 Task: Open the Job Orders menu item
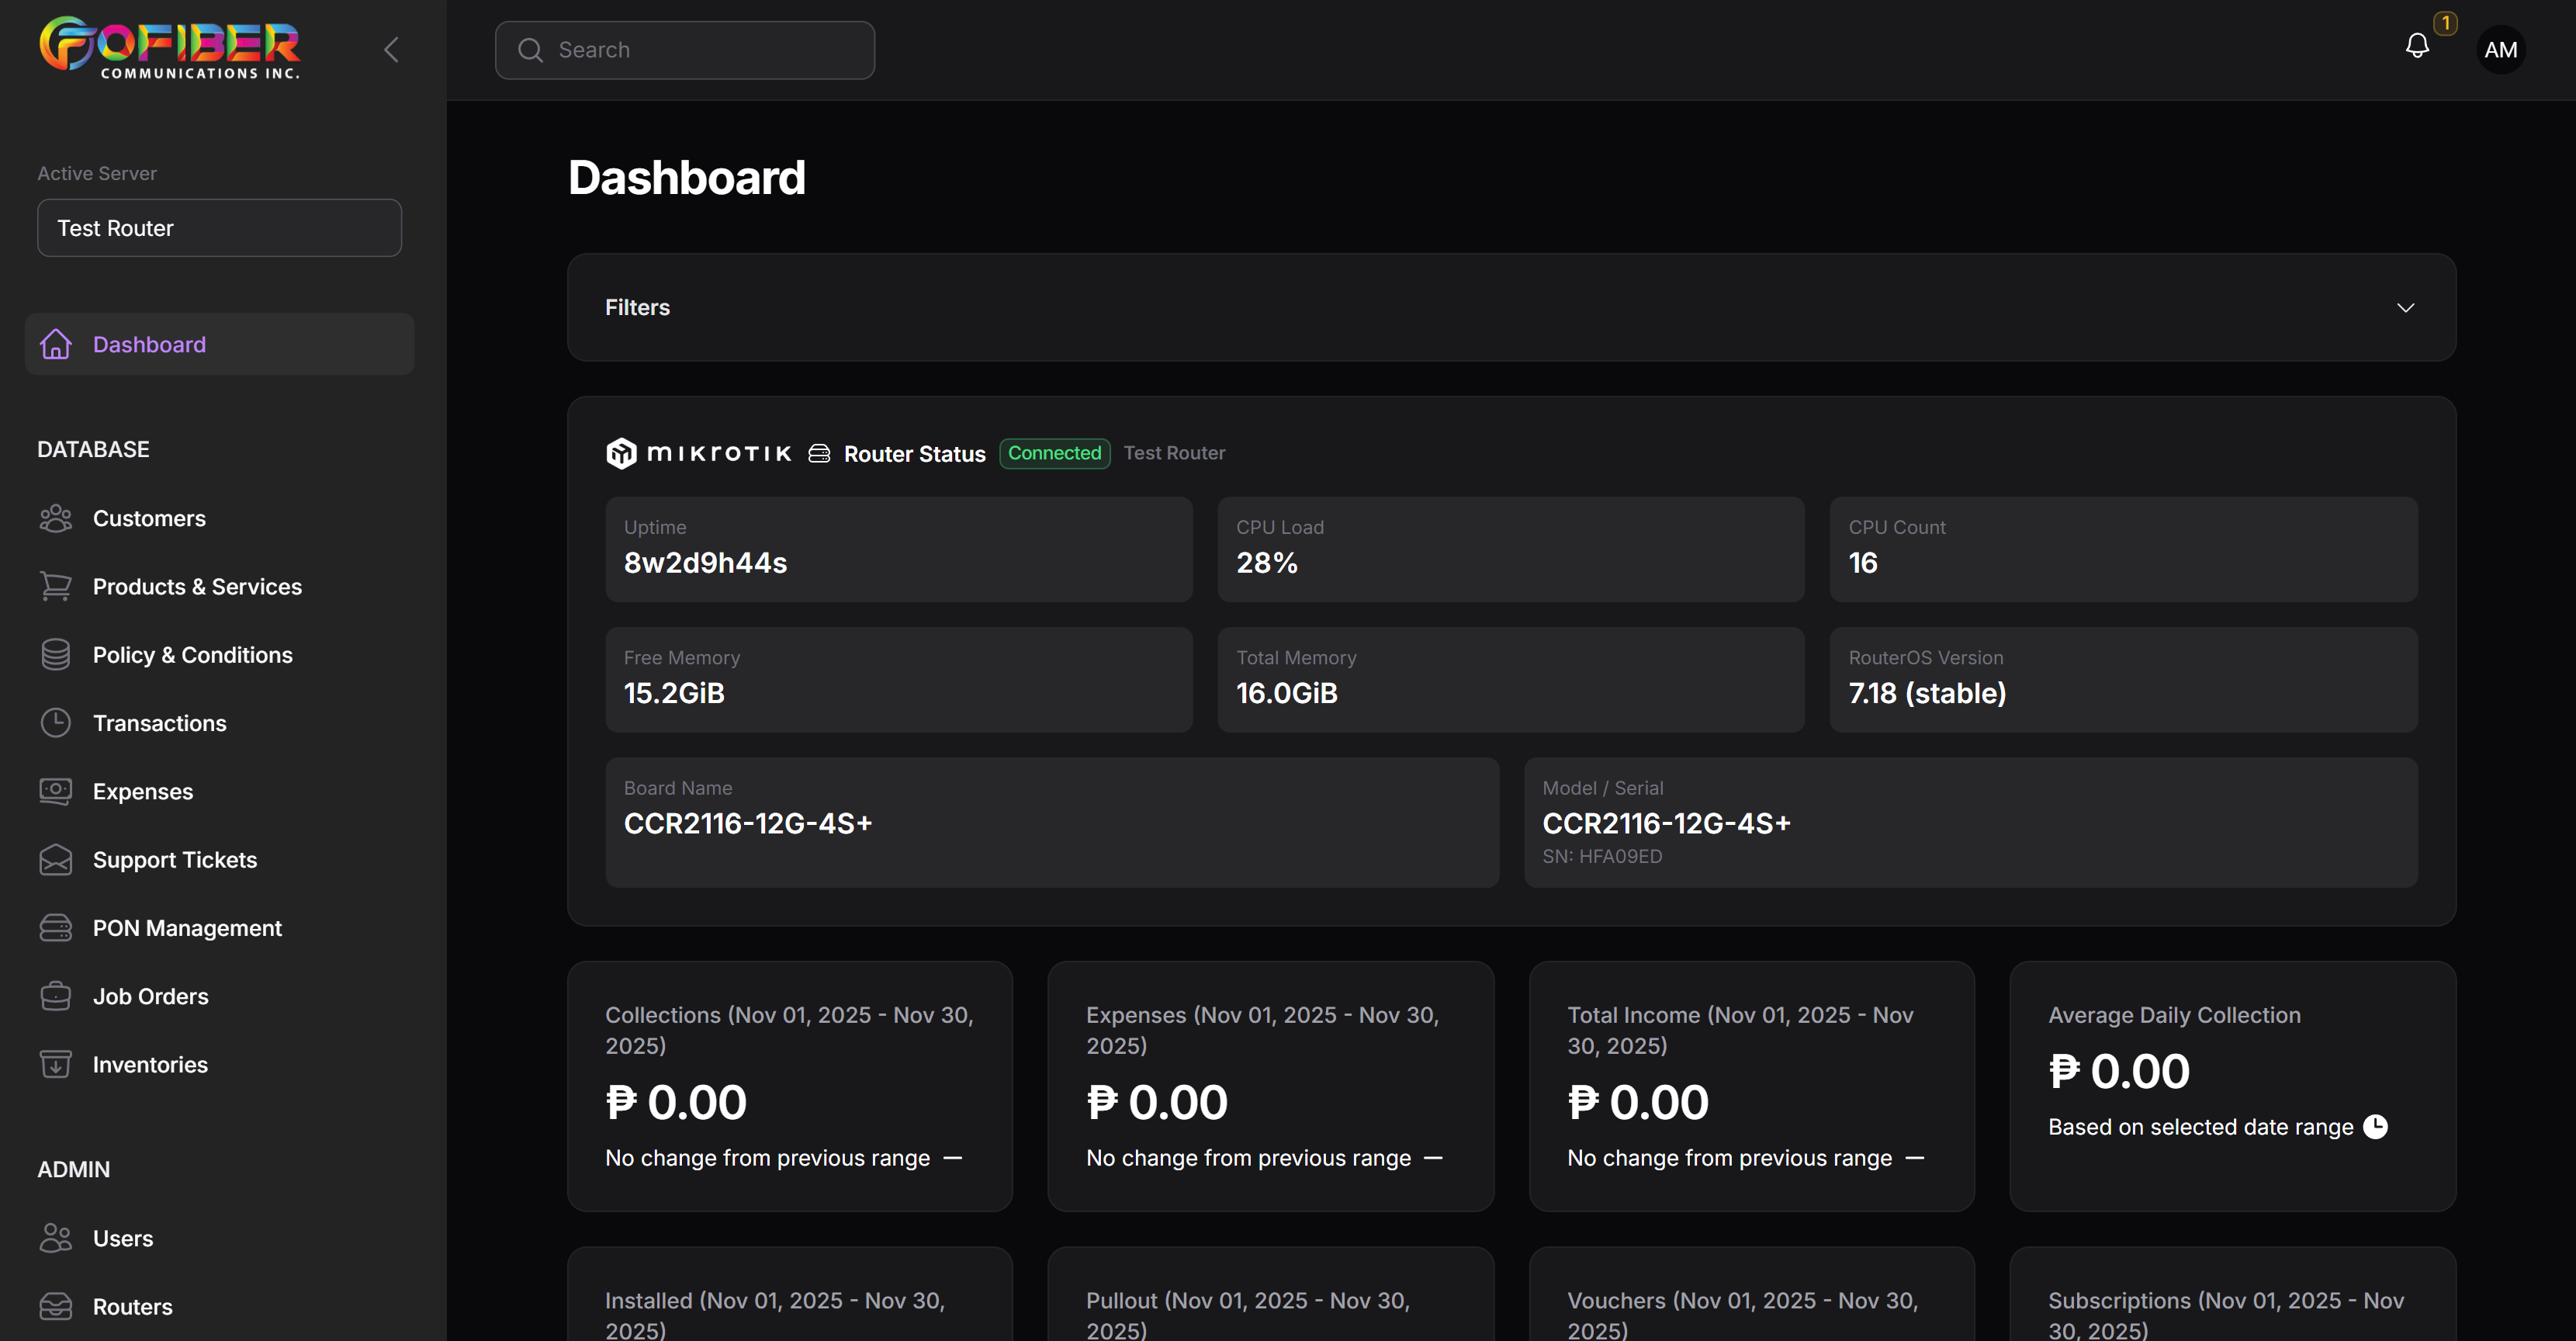pyautogui.click(x=150, y=996)
